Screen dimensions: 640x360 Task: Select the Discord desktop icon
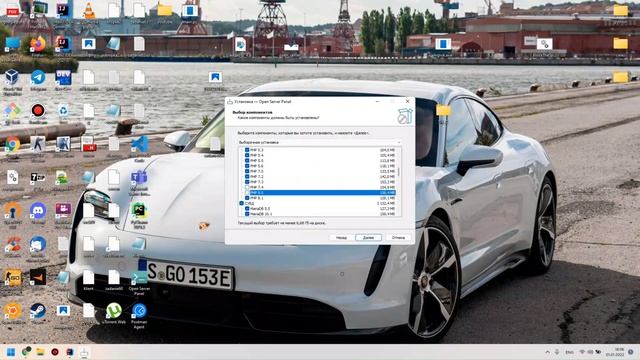pyautogui.click(x=38, y=211)
